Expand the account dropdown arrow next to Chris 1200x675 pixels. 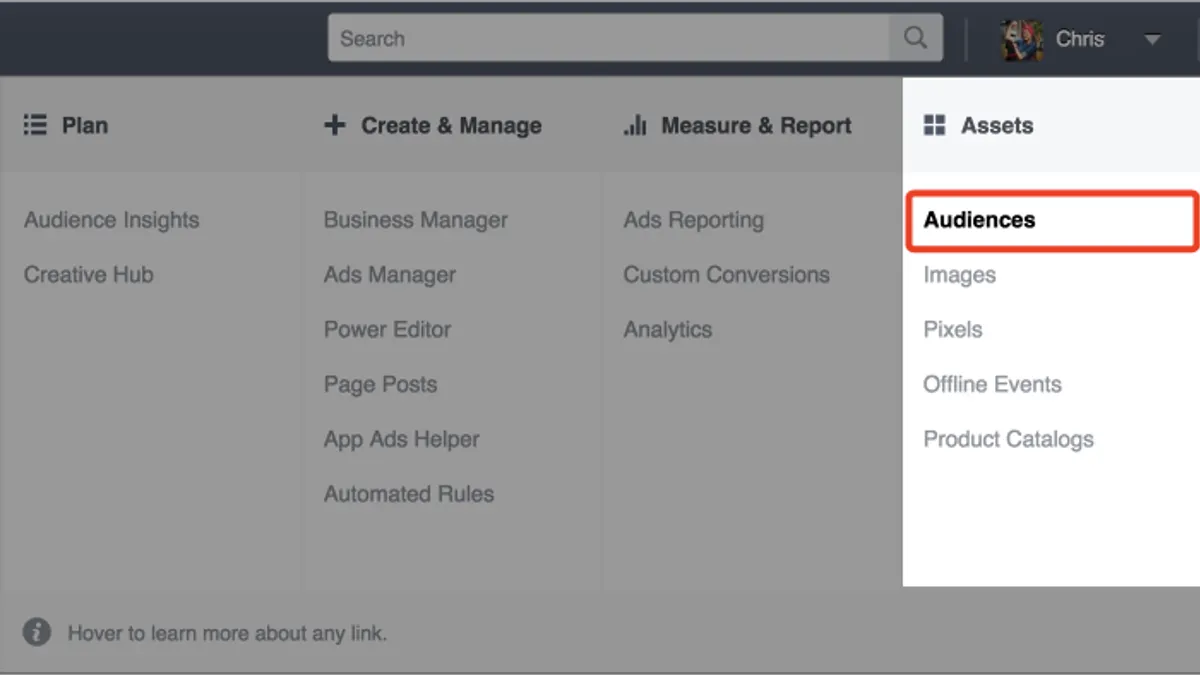pos(1152,40)
